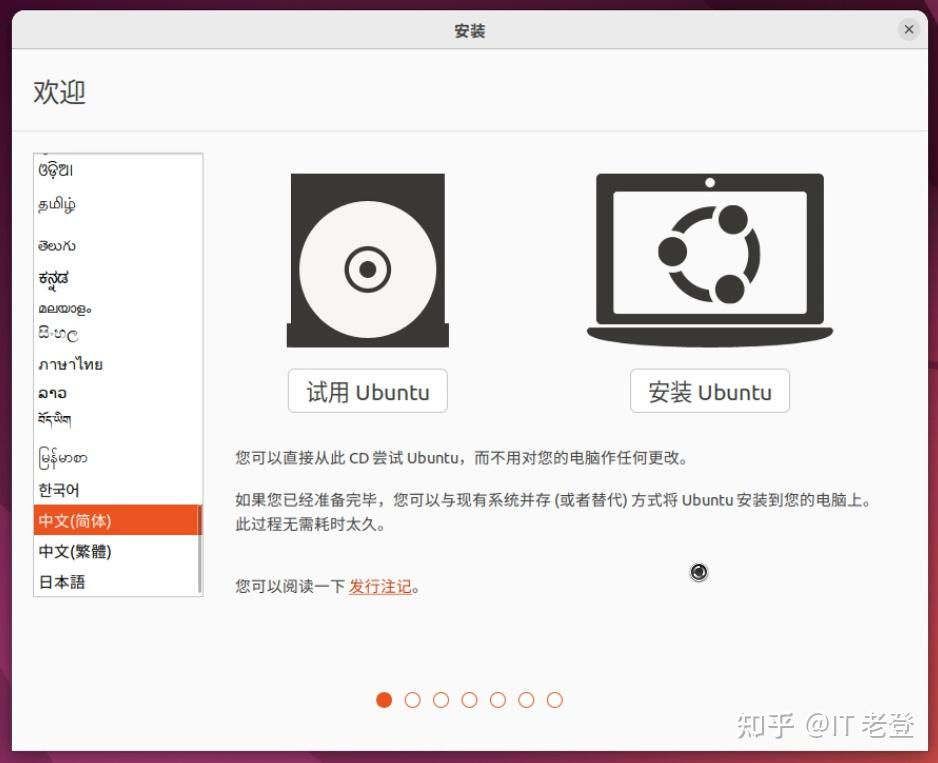Select 한국어 from the language list
The width and height of the screenshot is (938, 763).
pyautogui.click(x=62, y=490)
